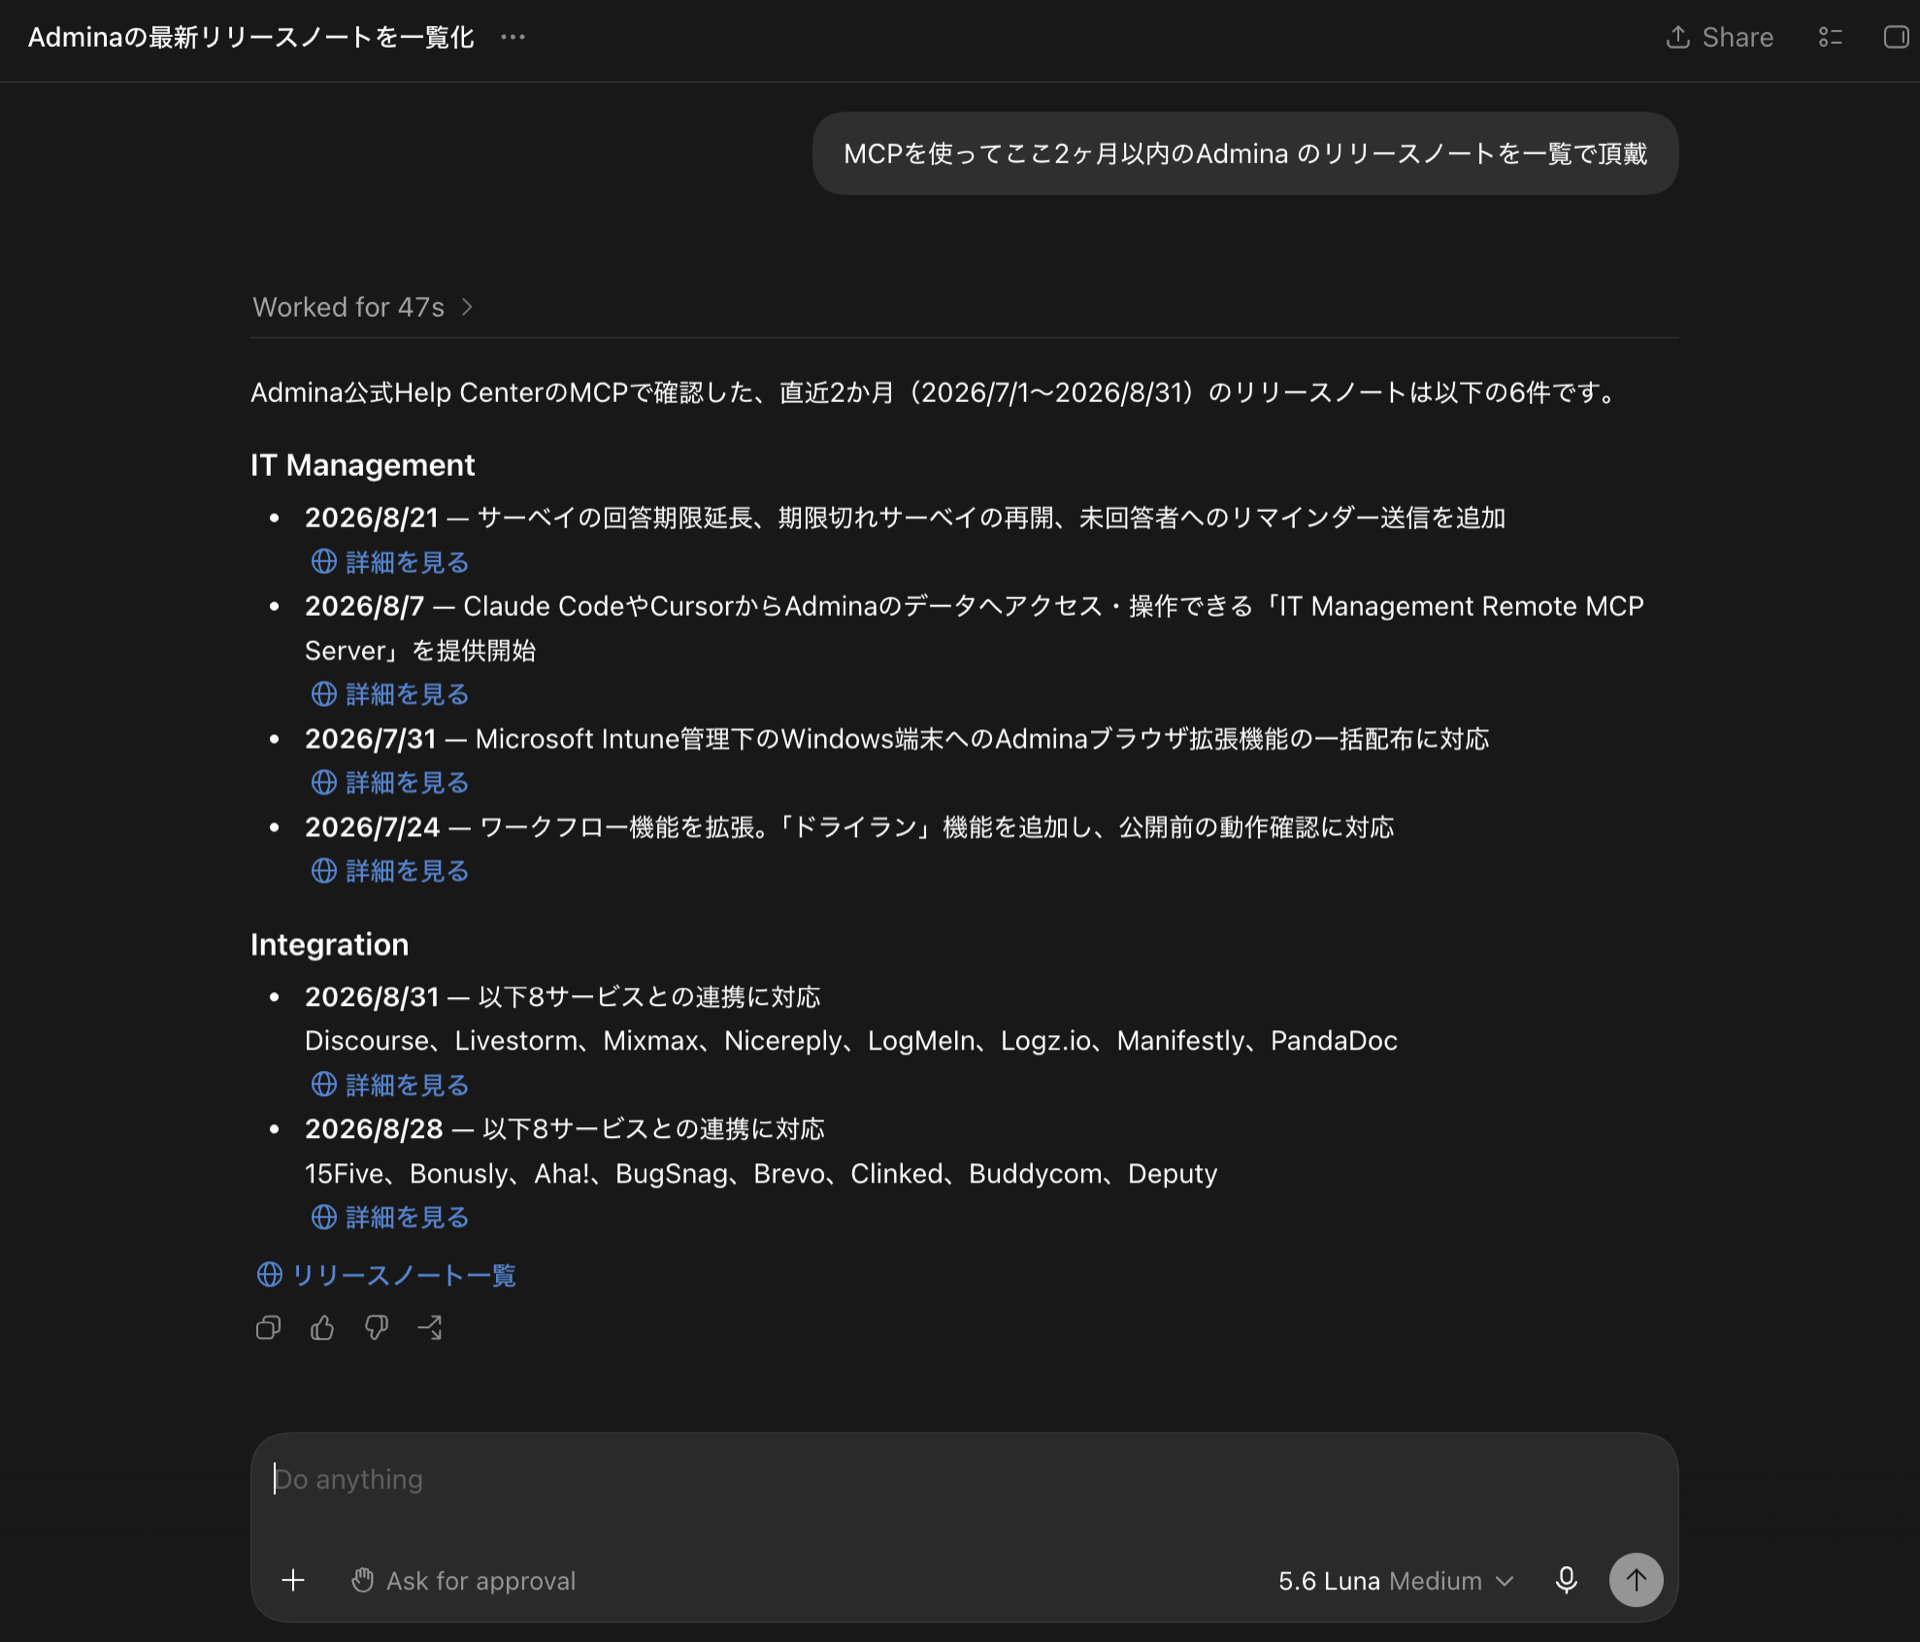
Task: Click the Share button
Action: tap(1719, 37)
